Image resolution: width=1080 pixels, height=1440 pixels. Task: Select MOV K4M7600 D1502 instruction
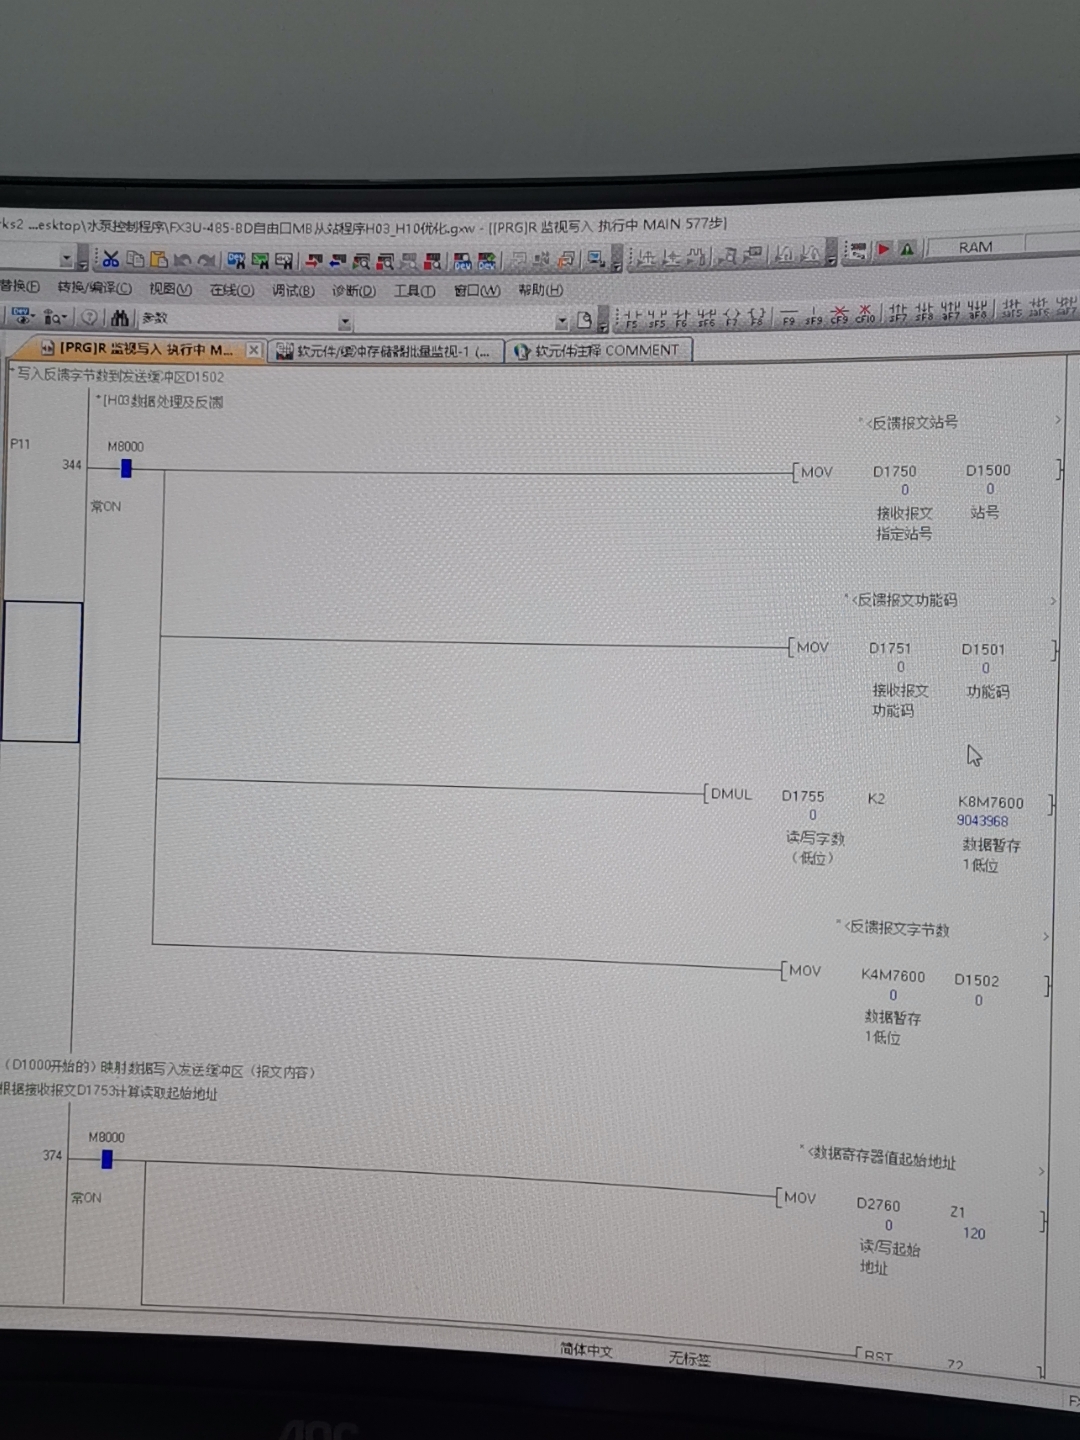click(x=914, y=976)
